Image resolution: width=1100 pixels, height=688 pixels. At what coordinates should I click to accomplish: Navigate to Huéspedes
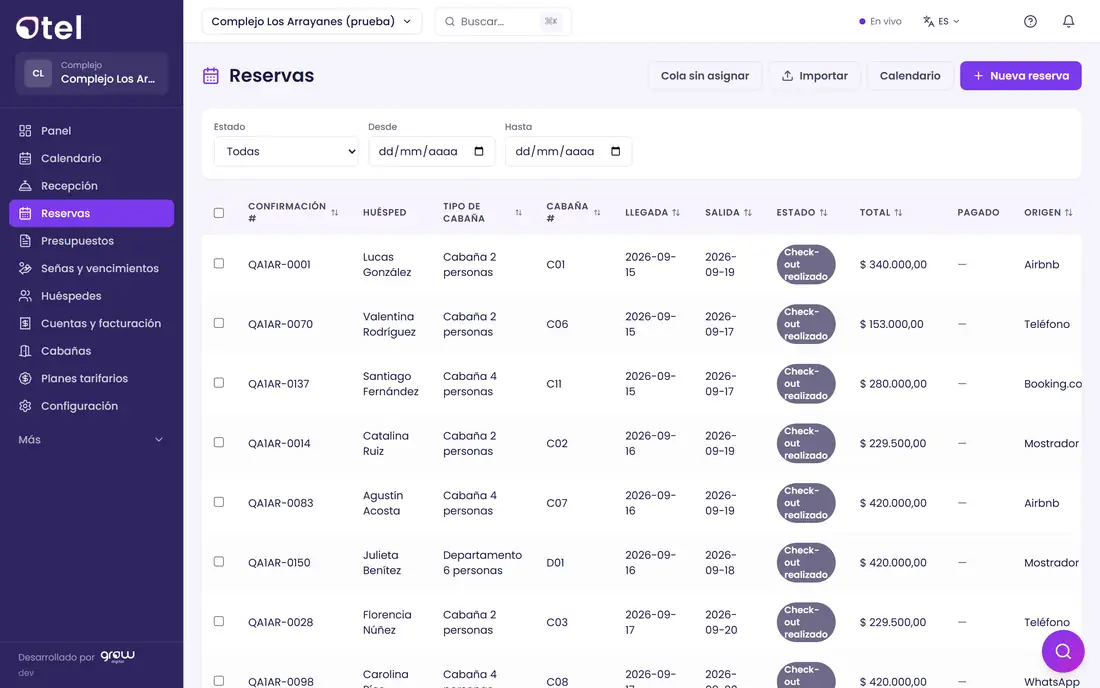coord(91,296)
